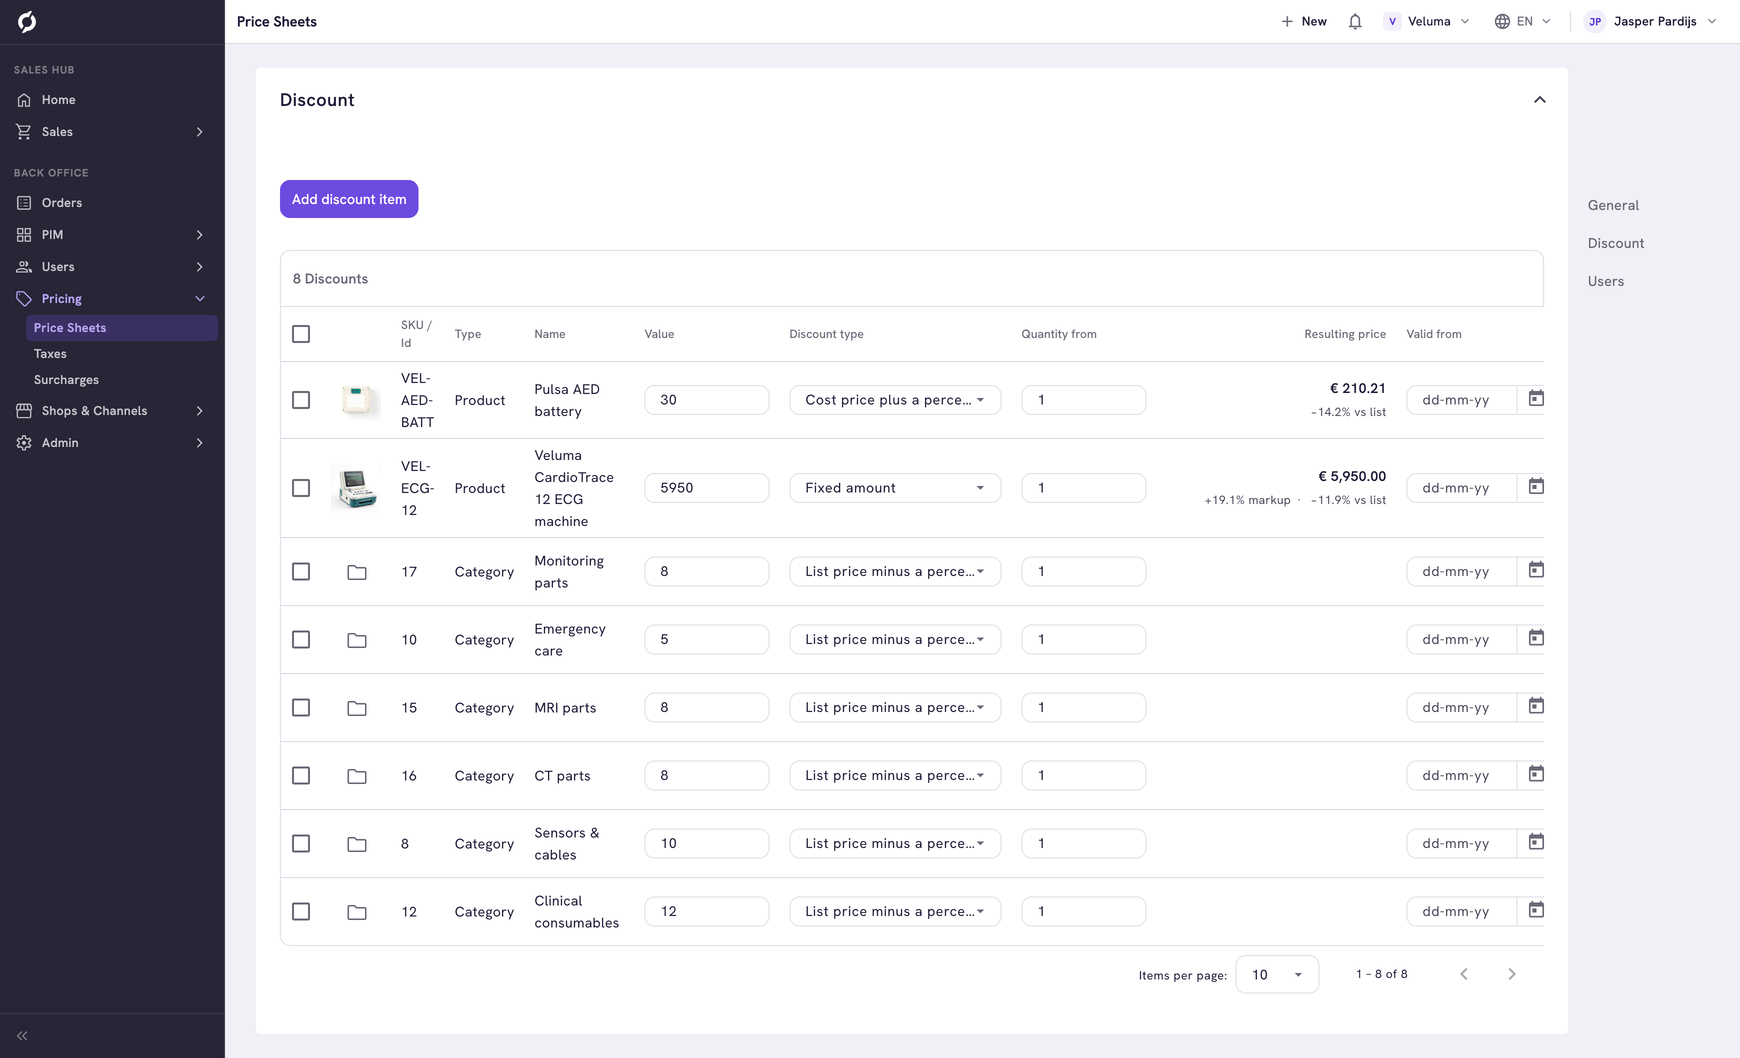This screenshot has height=1058, width=1740.
Task: Open calendar for Monitoring parts row
Action: pyautogui.click(x=1536, y=571)
